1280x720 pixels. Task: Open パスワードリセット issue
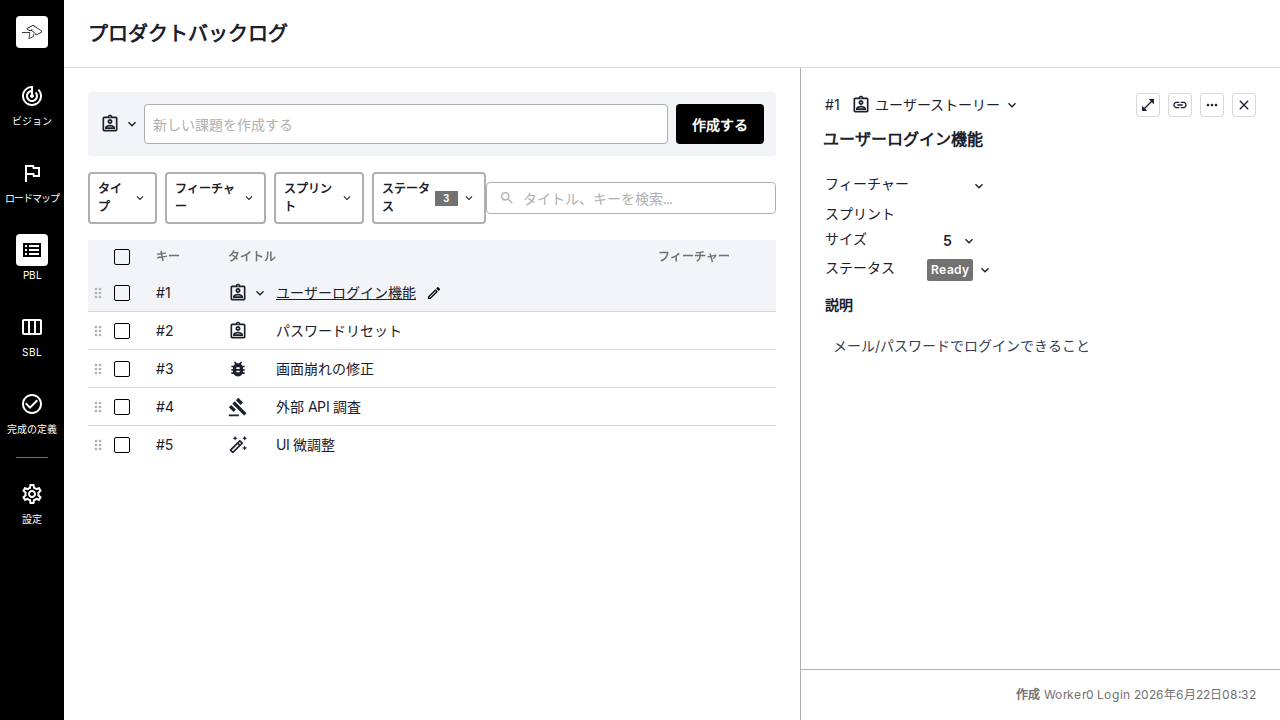pos(339,331)
